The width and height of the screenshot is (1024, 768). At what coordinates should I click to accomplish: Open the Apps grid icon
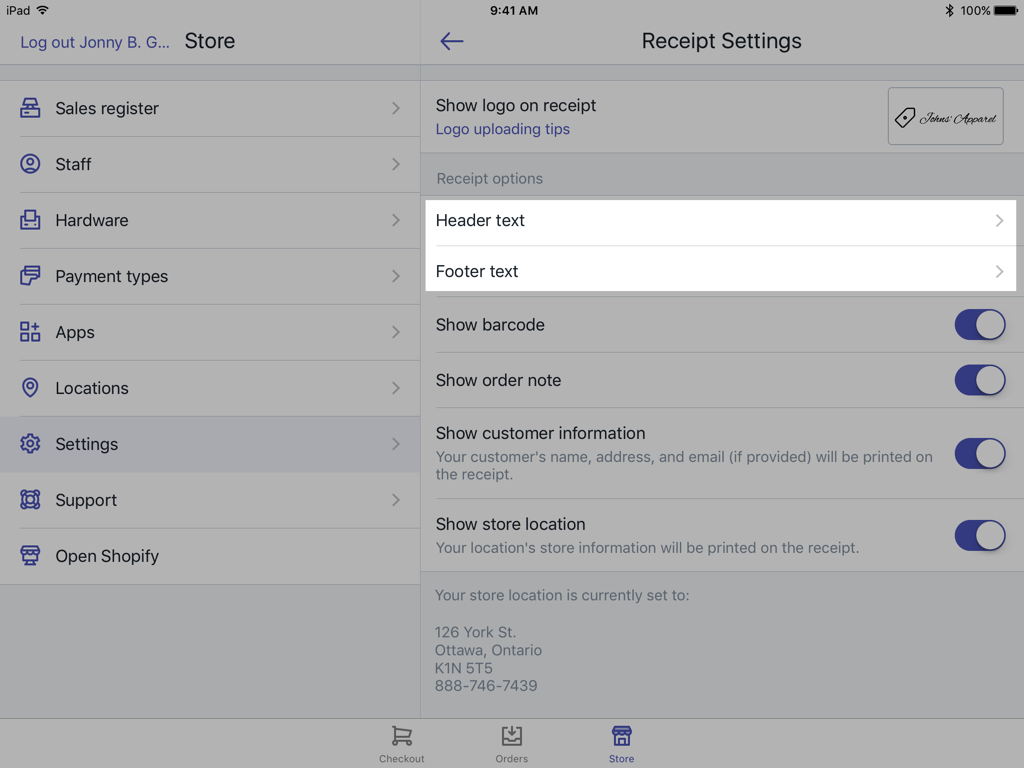coord(30,332)
